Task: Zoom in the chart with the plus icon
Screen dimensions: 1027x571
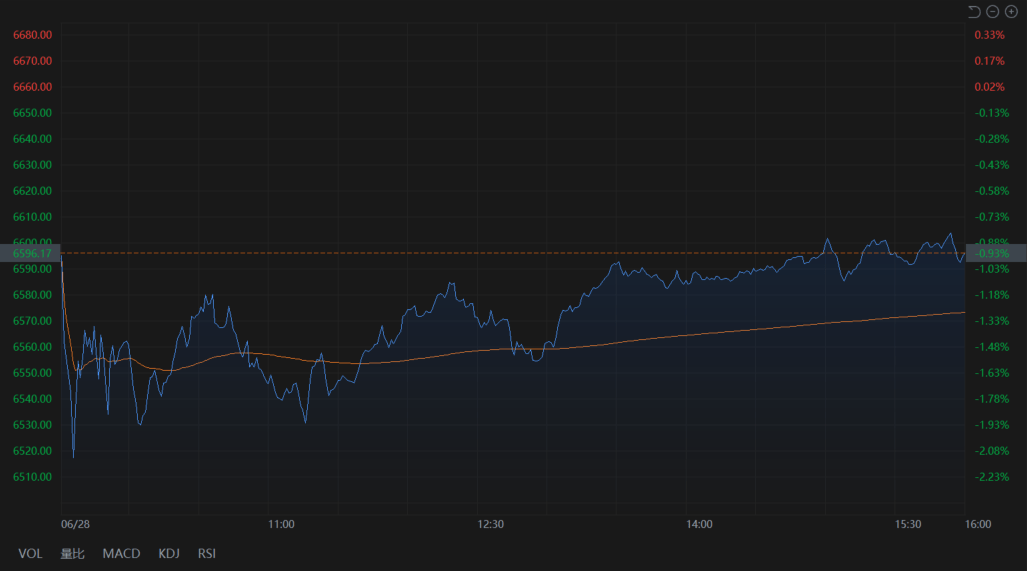Action: click(x=1011, y=12)
